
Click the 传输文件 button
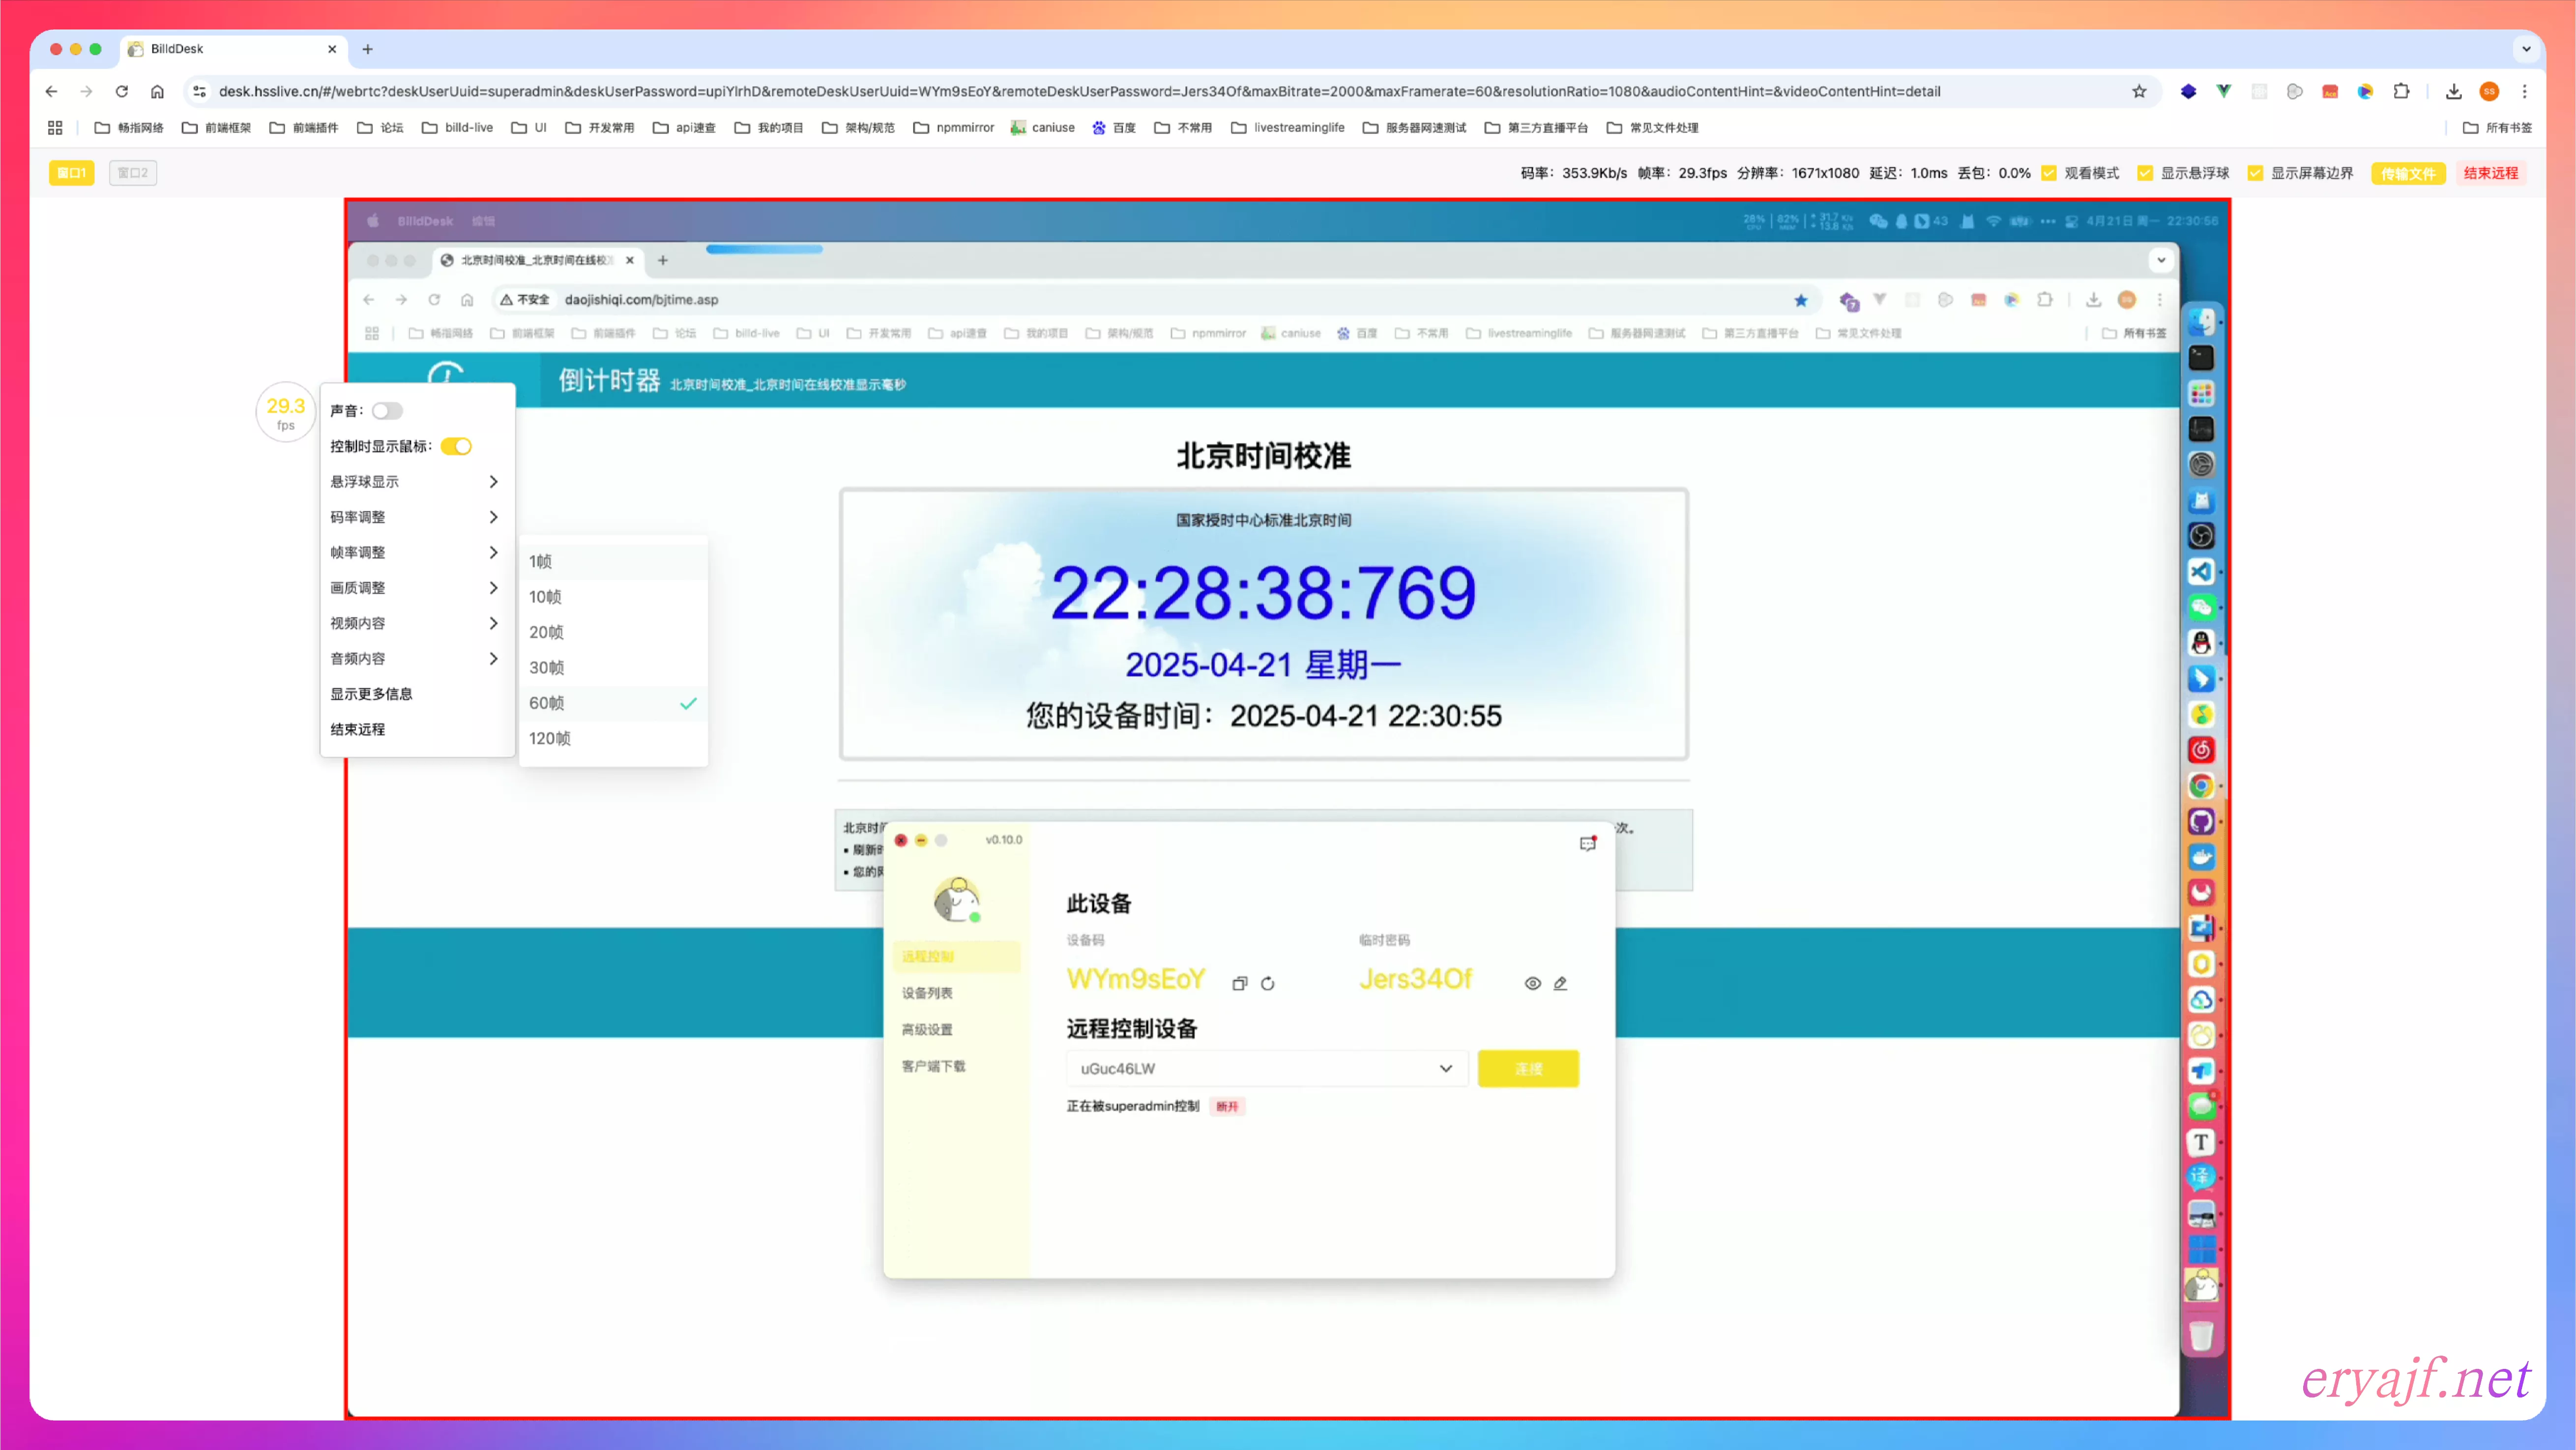click(x=2408, y=173)
